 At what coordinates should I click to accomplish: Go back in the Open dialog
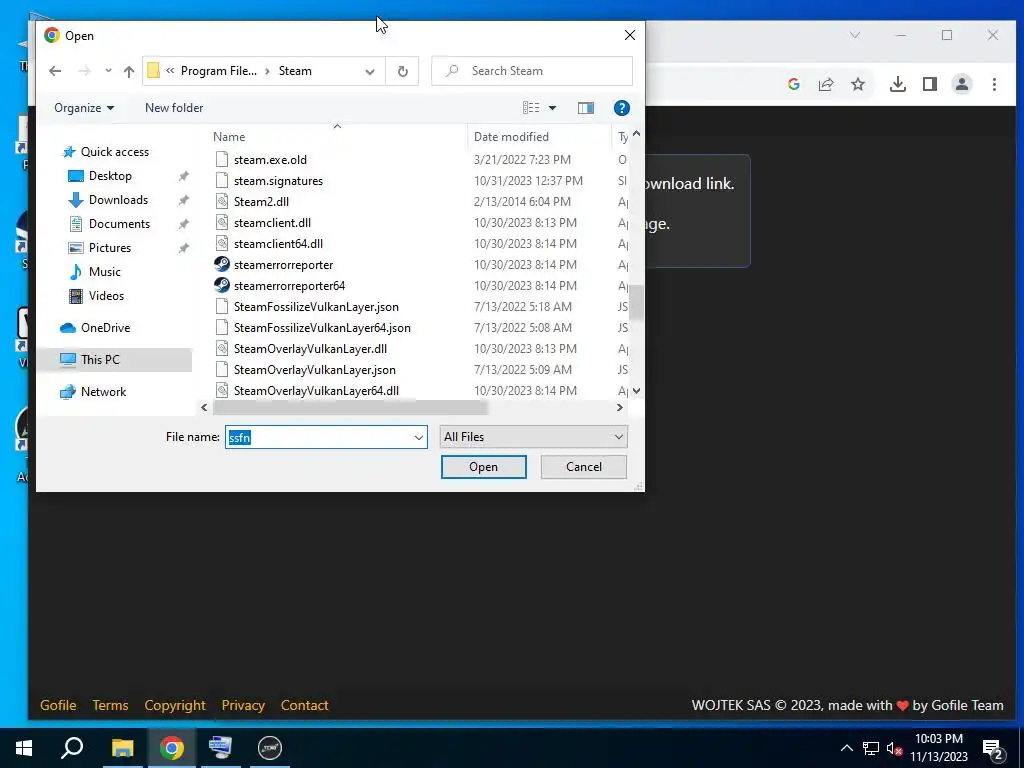pyautogui.click(x=55, y=71)
